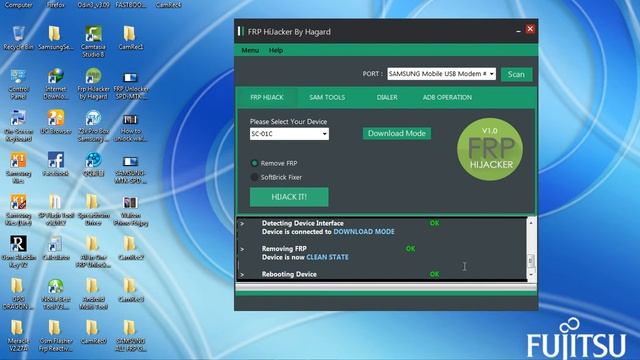Screen dimensions: 640x360
Task: Open the CamRec7 folder
Action: [x=131, y=248]
